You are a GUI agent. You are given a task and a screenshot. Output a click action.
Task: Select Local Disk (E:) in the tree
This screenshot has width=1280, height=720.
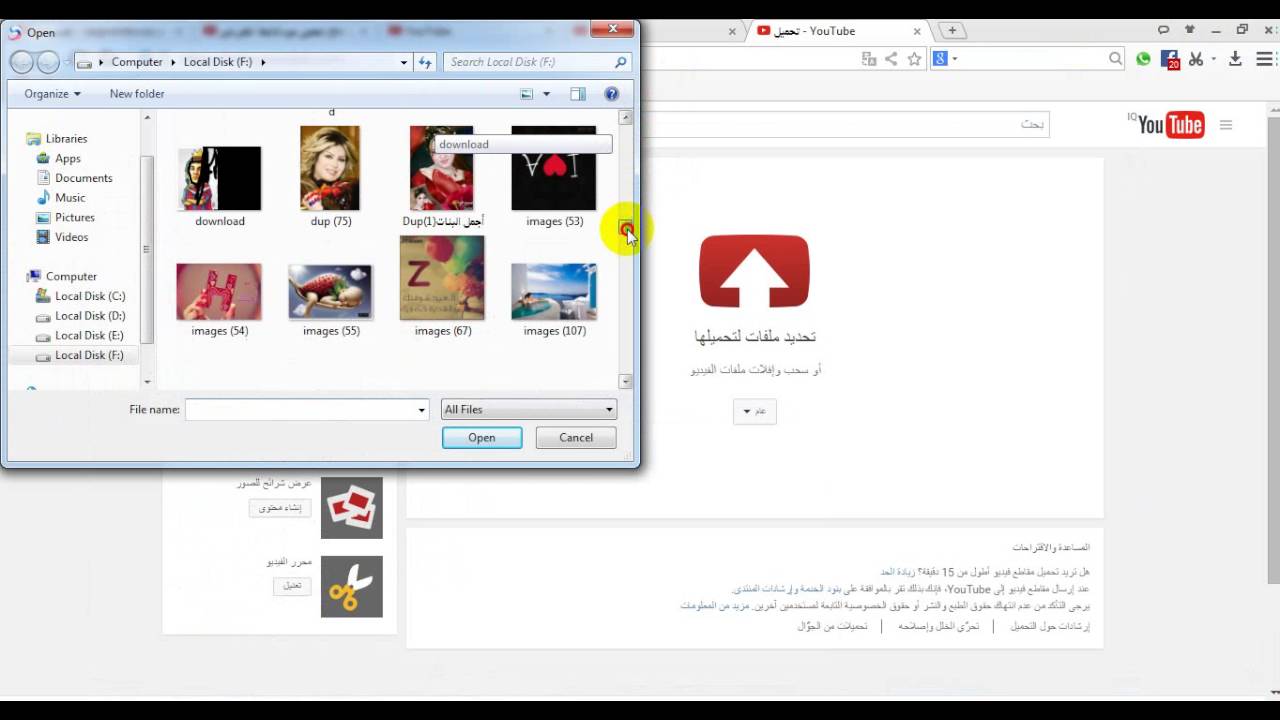click(x=90, y=335)
